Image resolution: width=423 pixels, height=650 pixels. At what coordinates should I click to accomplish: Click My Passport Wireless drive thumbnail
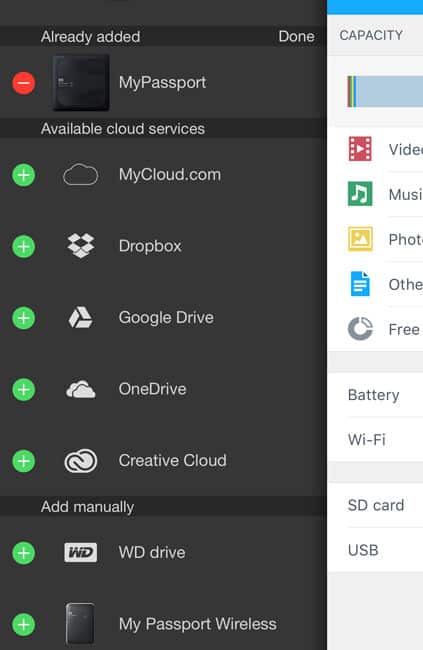(x=80, y=623)
